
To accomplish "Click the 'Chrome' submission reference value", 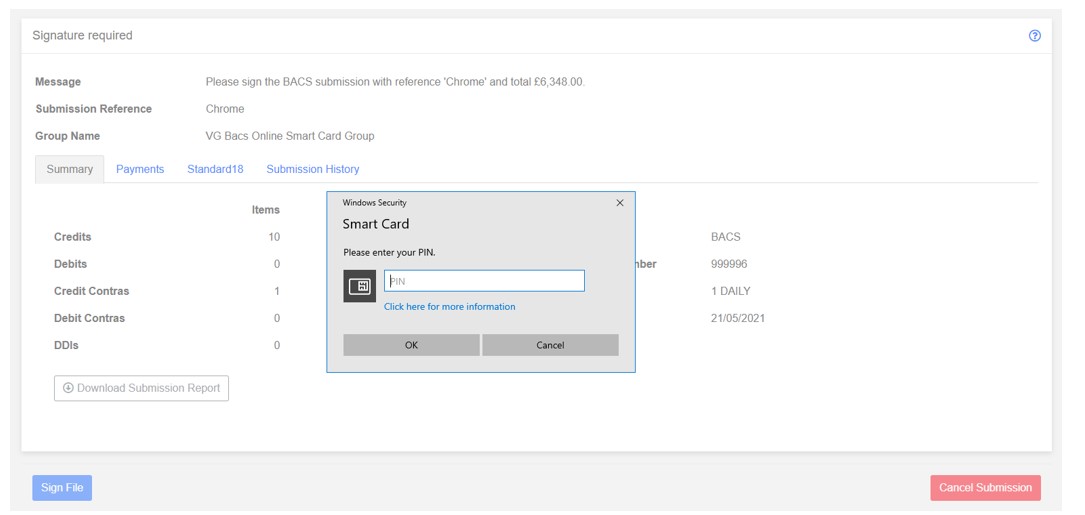I will (225, 109).
